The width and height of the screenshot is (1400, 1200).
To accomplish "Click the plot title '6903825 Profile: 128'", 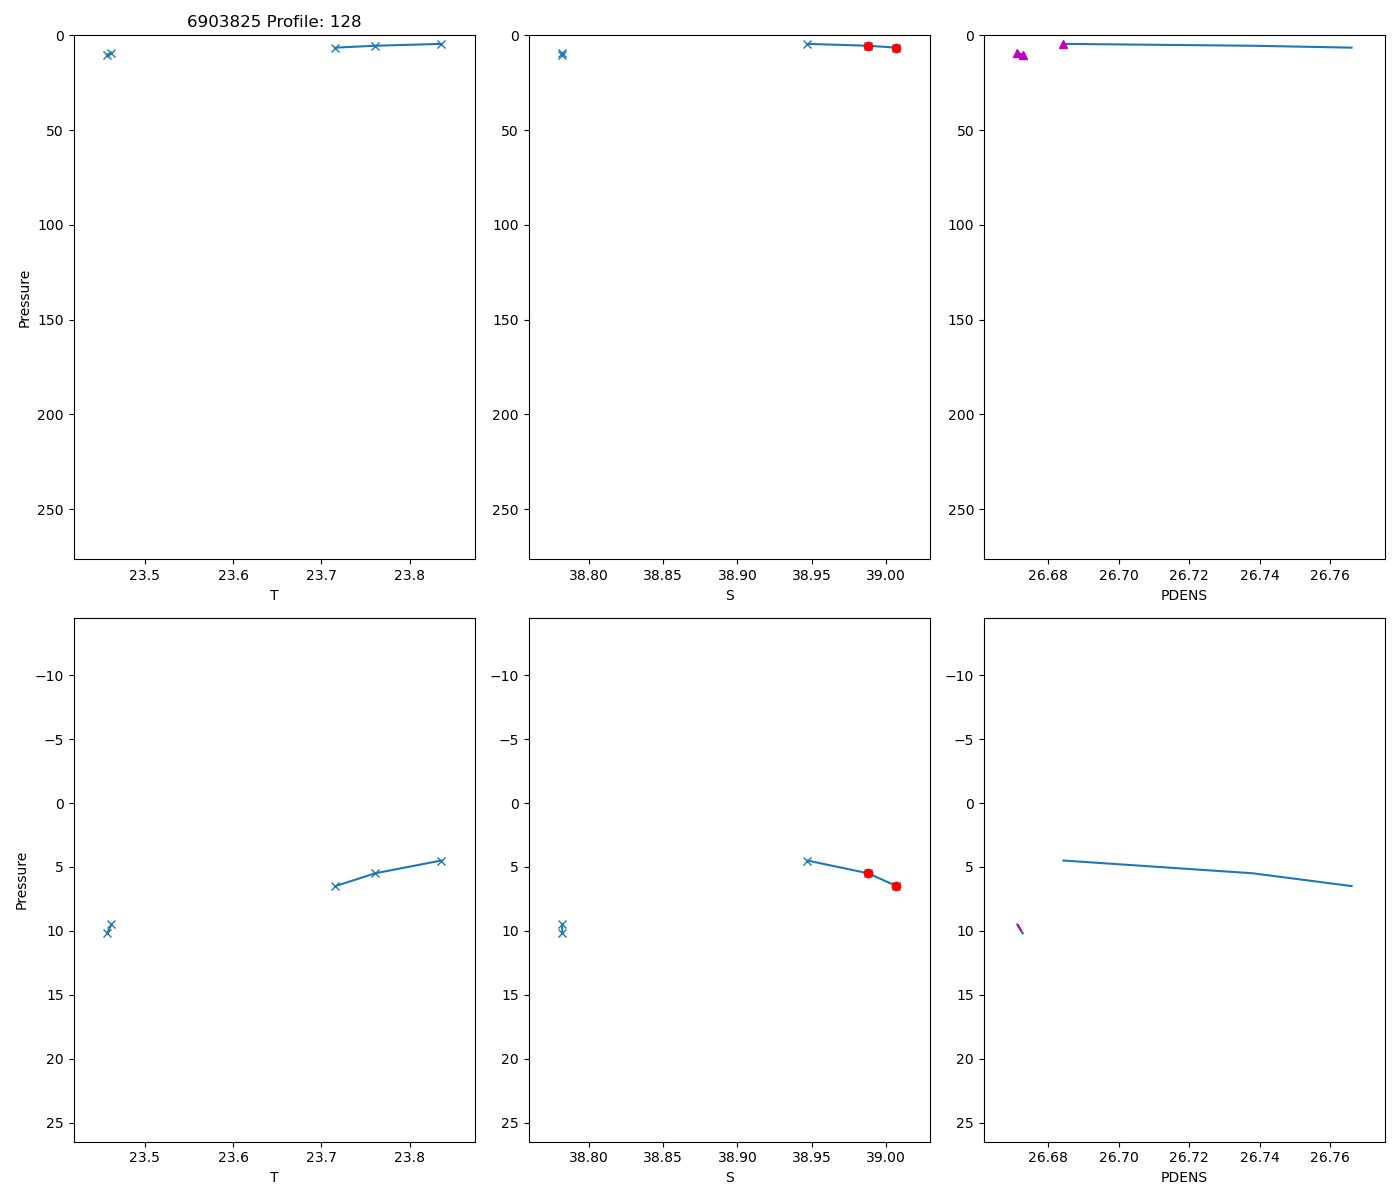I will pyautogui.click(x=274, y=21).
